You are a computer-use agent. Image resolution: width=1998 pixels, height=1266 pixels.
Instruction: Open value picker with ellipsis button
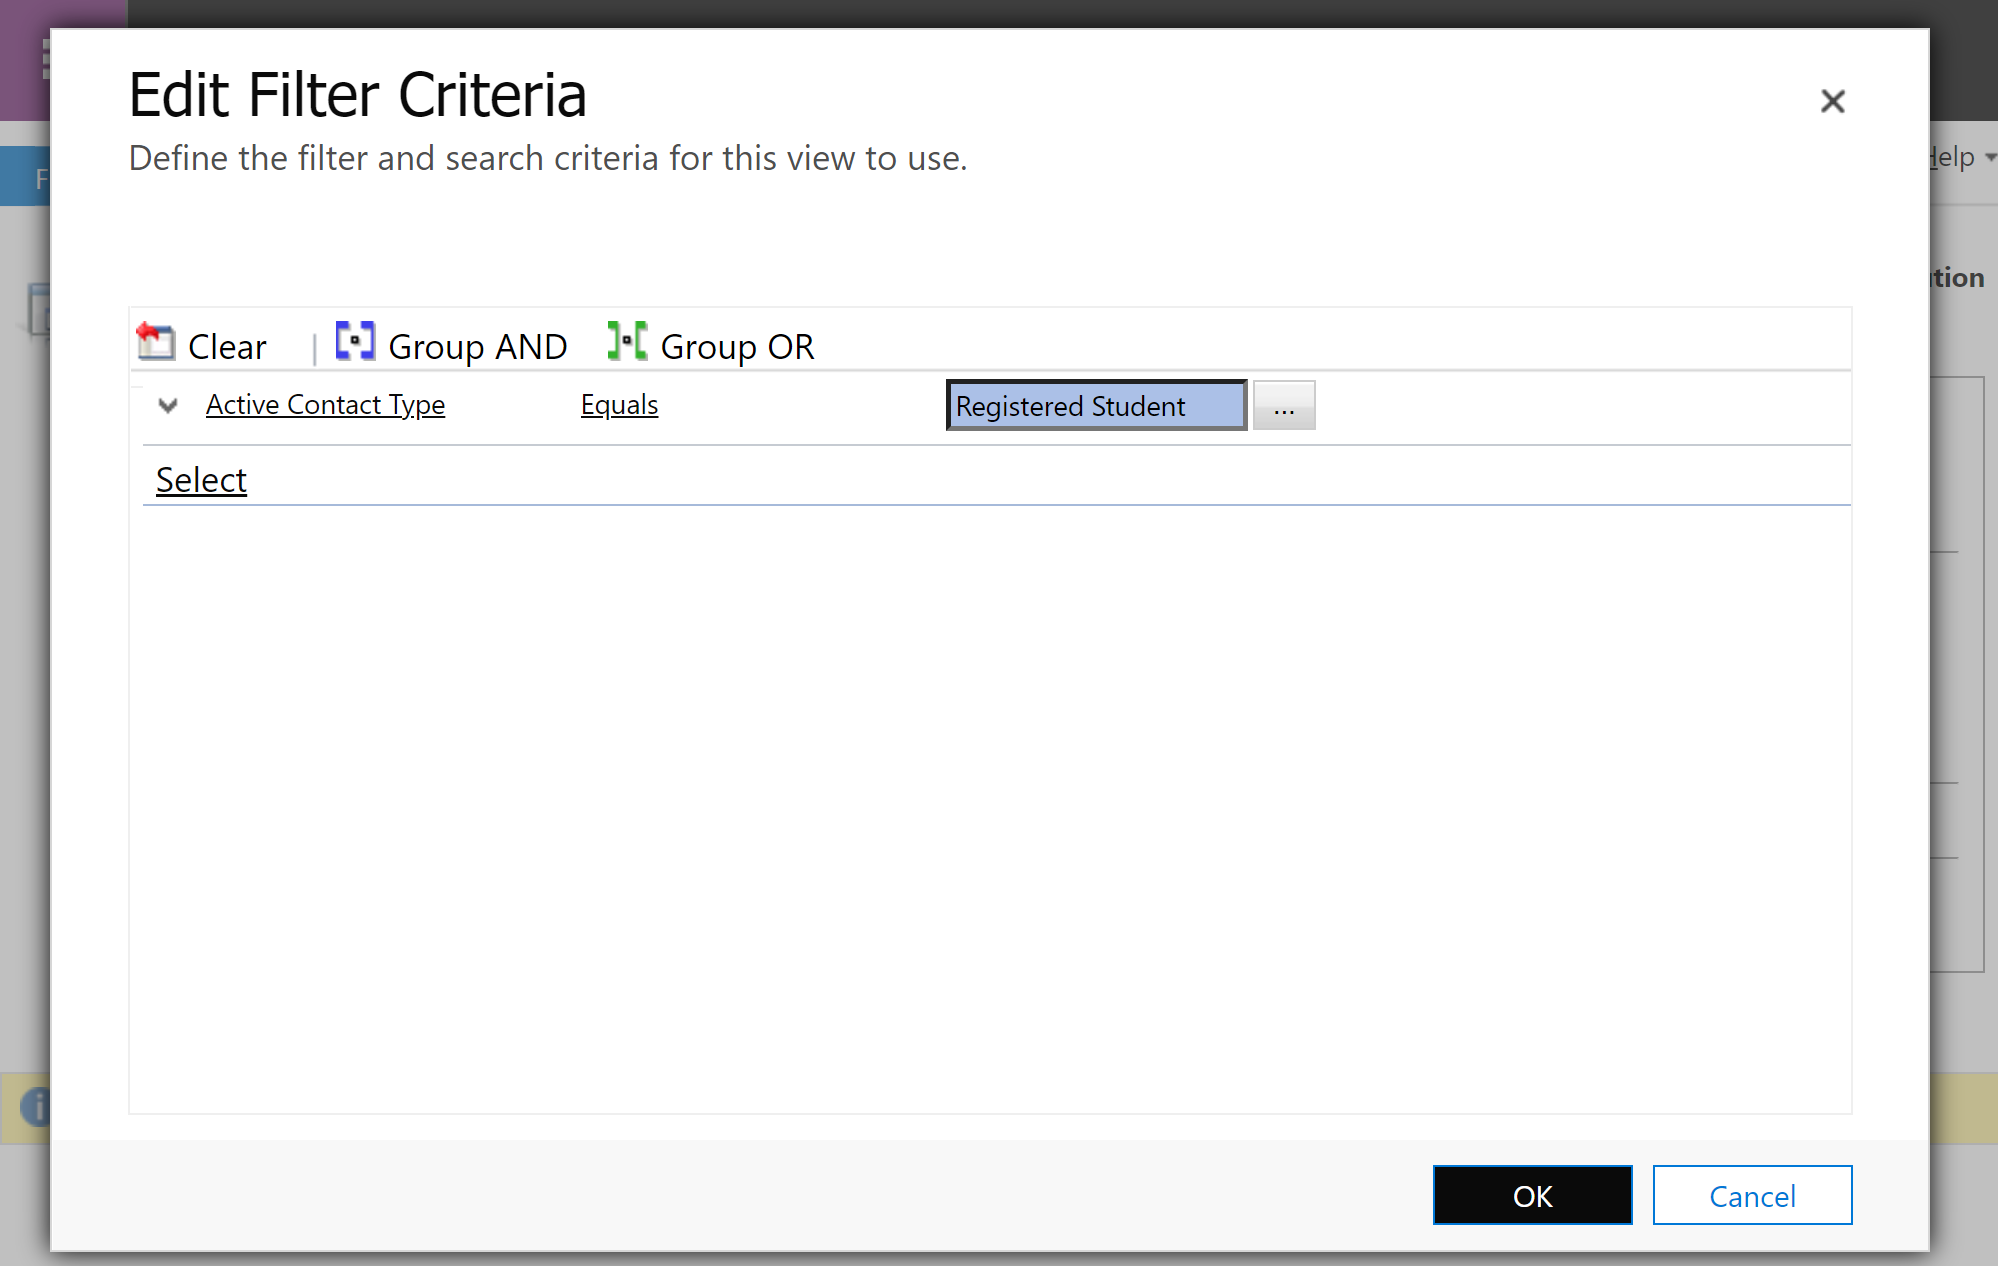1284,405
